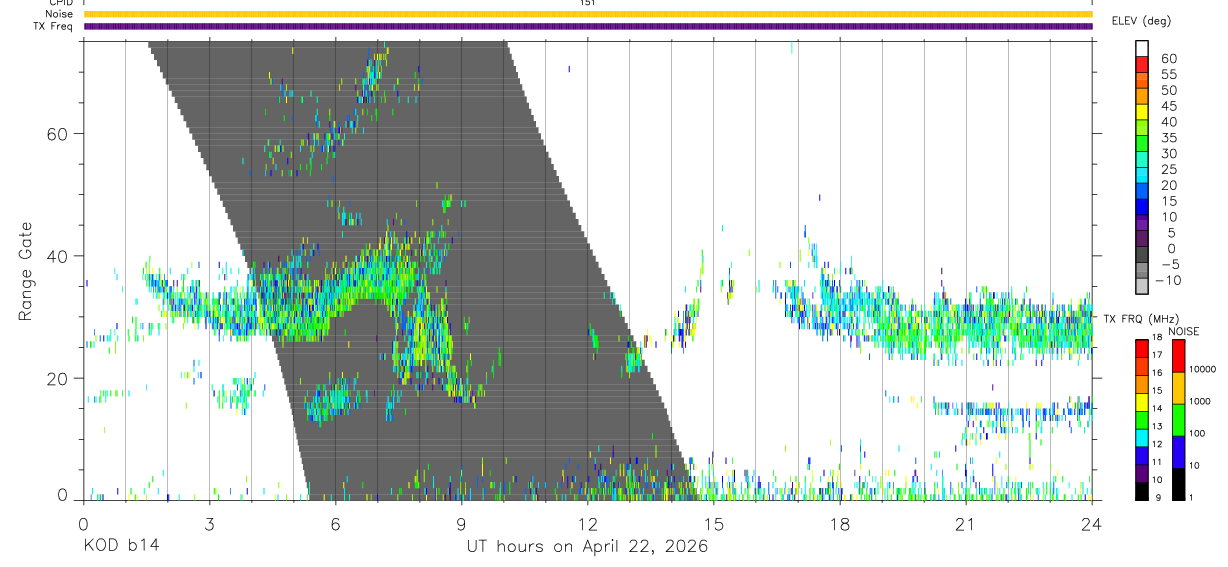Click the '-10' label on the ELEV scale
Viewport: 1228px width, 567px height.
1168,281
